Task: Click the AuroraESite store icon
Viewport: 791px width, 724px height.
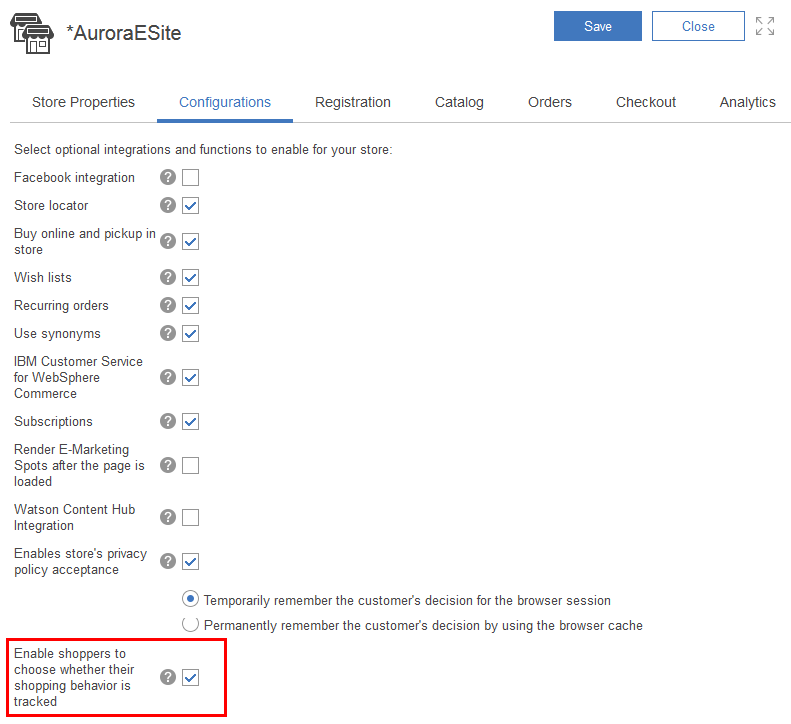Action: coord(32,33)
